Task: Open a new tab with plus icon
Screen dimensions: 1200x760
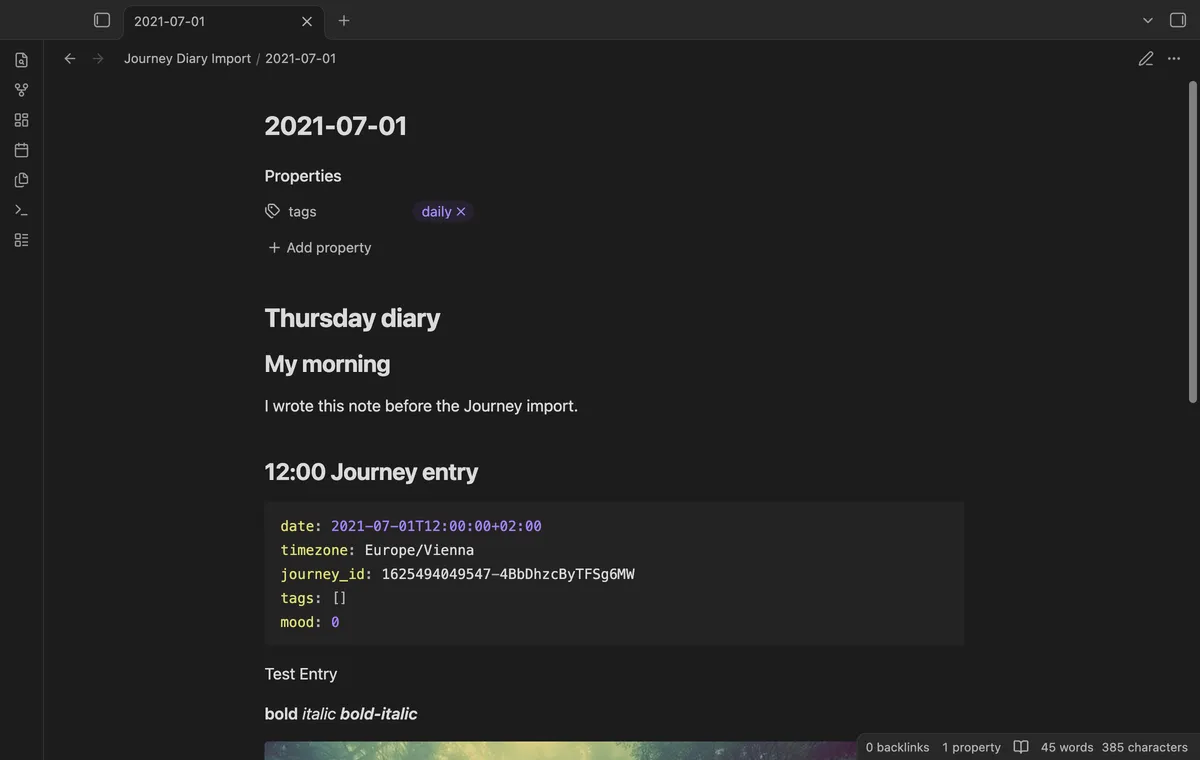Action: pos(344,20)
